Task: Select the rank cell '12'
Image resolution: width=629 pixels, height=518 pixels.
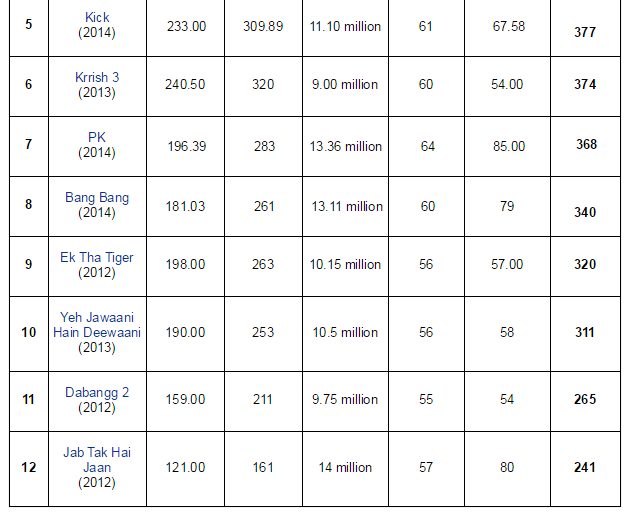Action: pyautogui.click(x=28, y=467)
